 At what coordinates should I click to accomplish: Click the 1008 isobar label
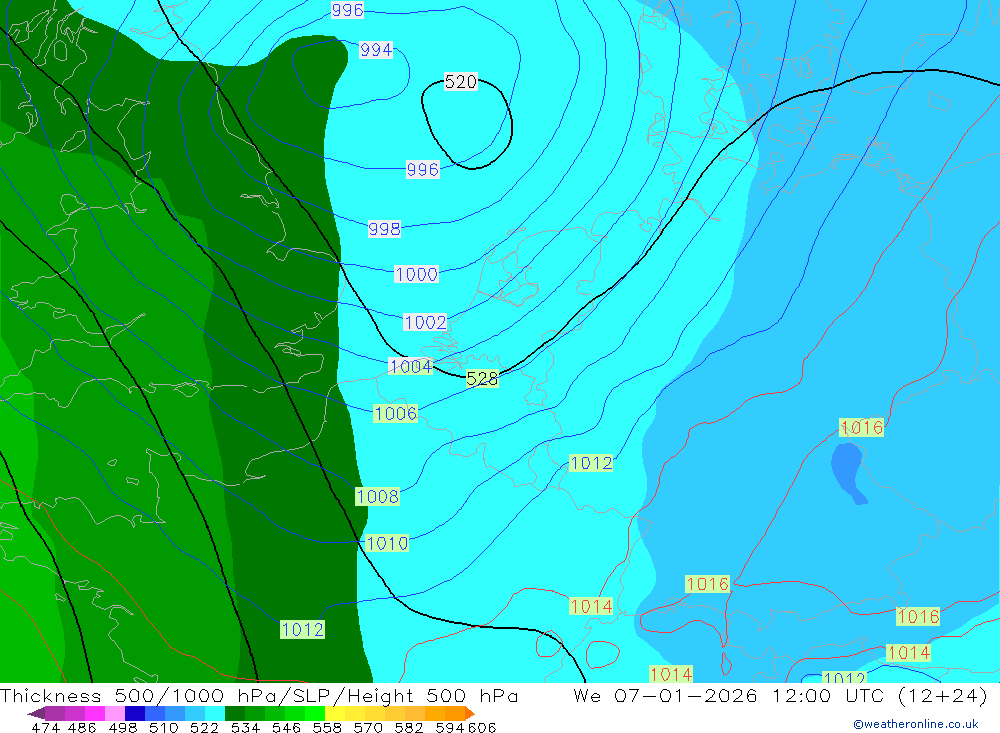coord(378,496)
